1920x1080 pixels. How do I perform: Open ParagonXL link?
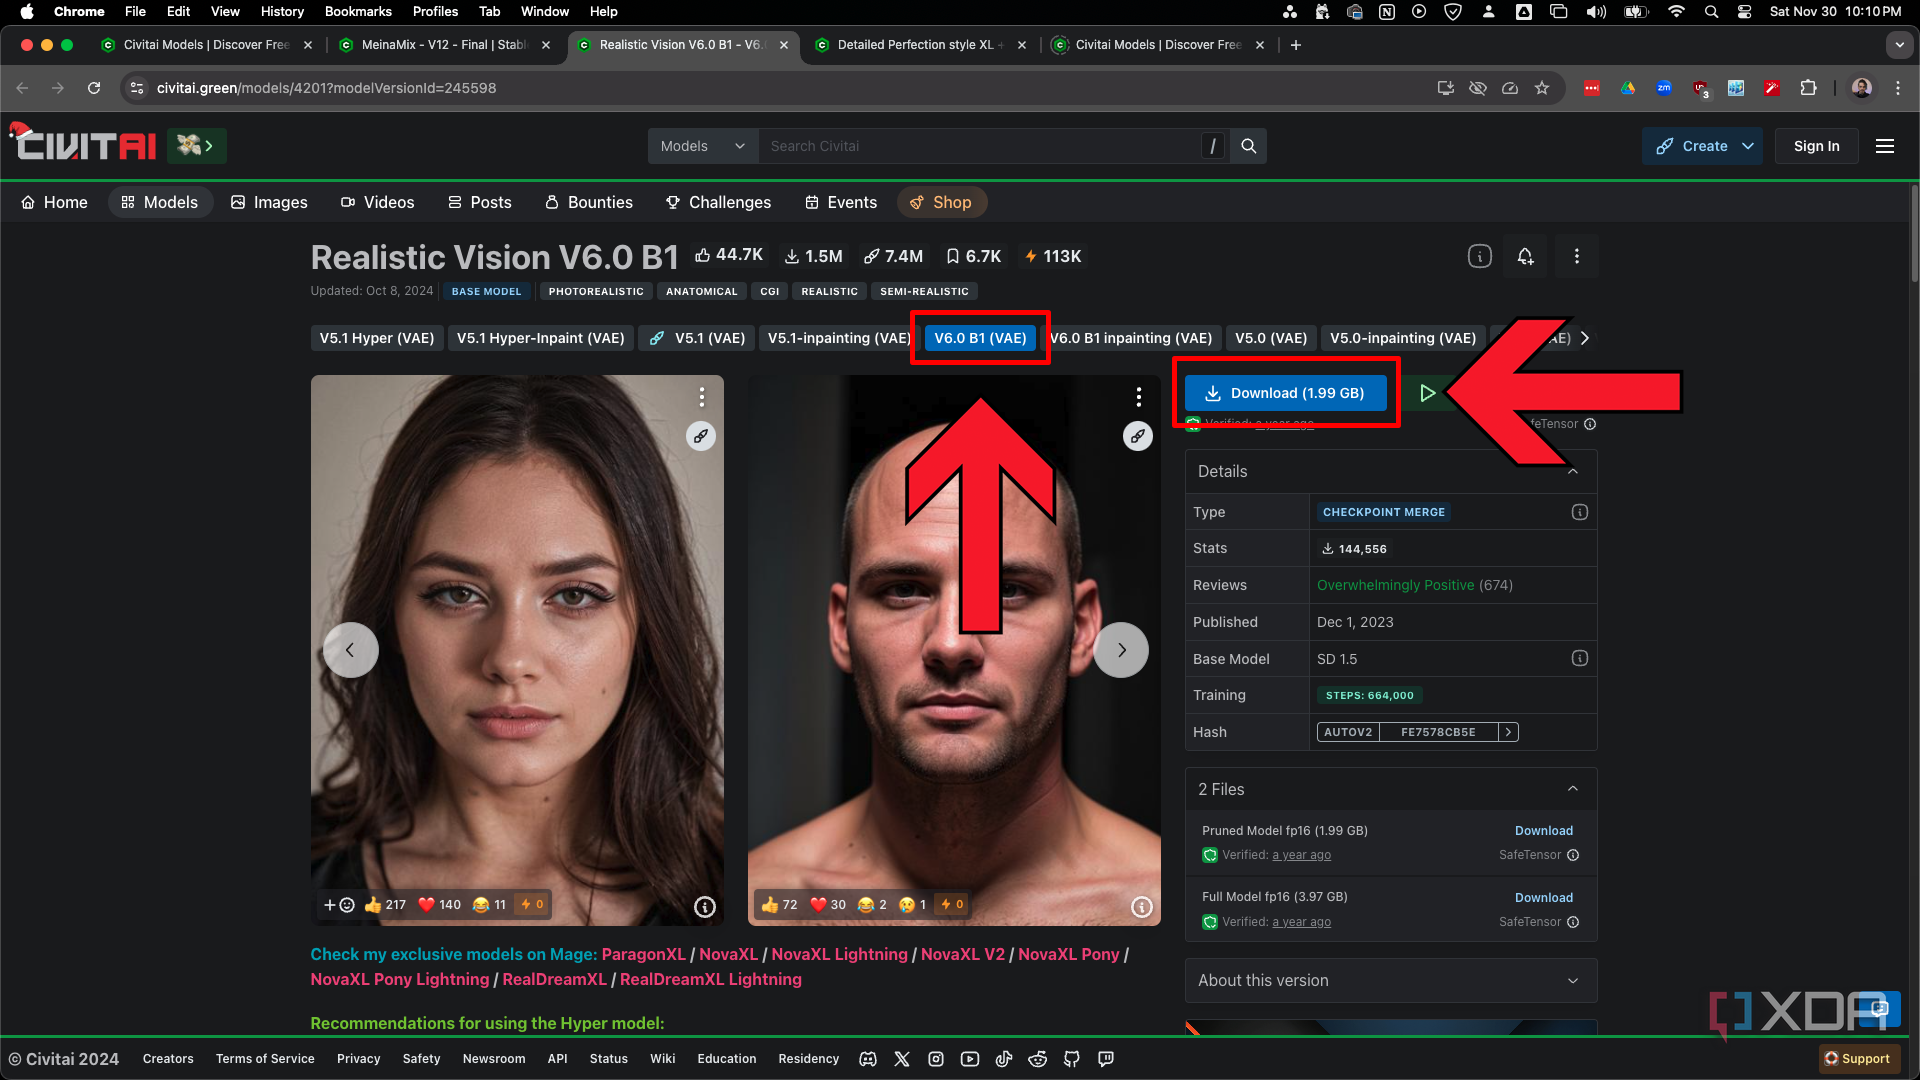(644, 954)
